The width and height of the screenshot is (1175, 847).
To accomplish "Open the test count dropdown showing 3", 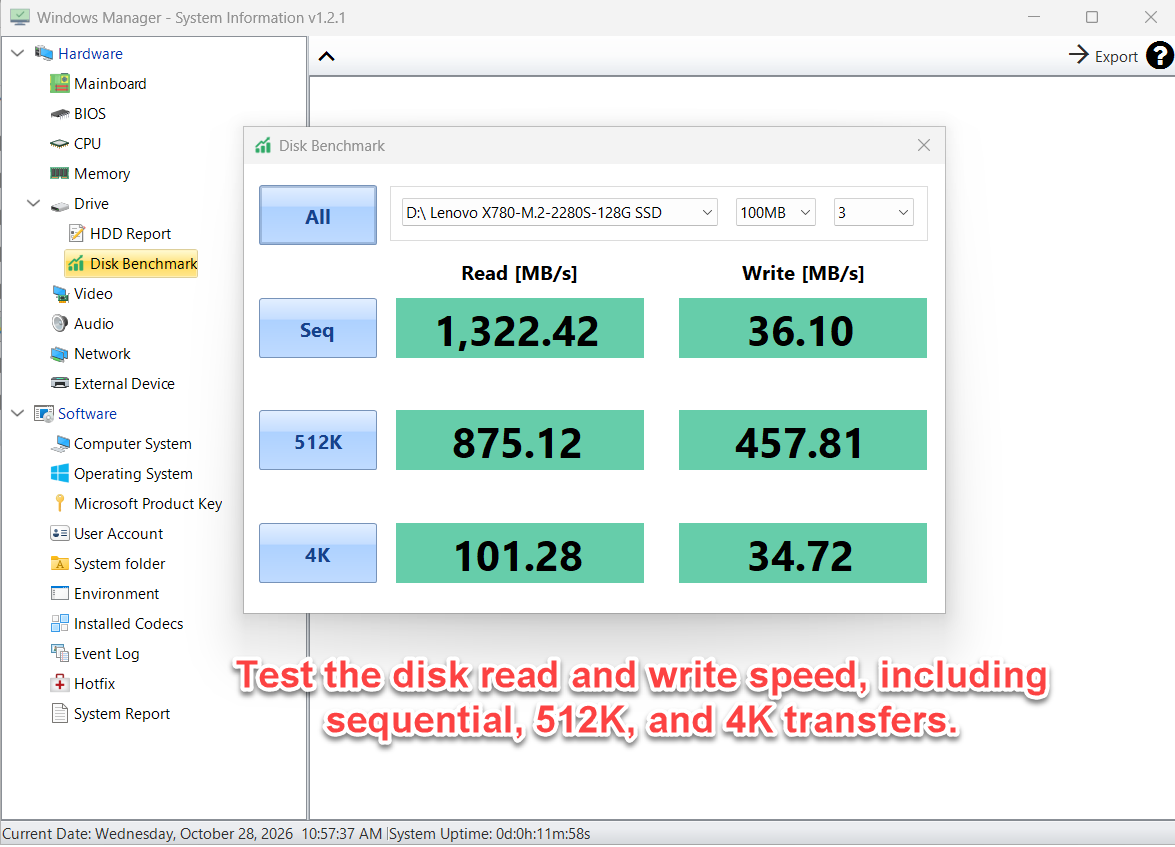I will coord(873,213).
